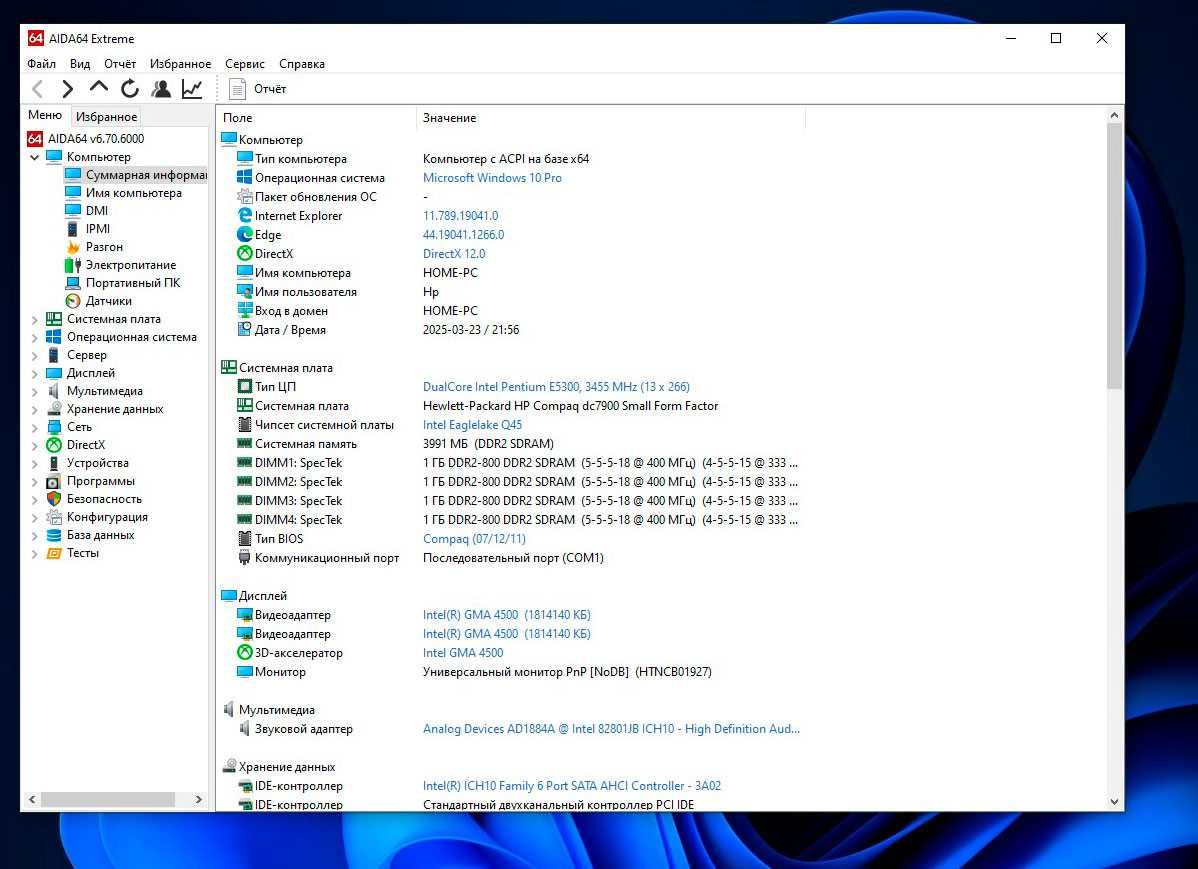Select Суммарная информация tree item
1198x869 pixels.
pyautogui.click(x=146, y=175)
